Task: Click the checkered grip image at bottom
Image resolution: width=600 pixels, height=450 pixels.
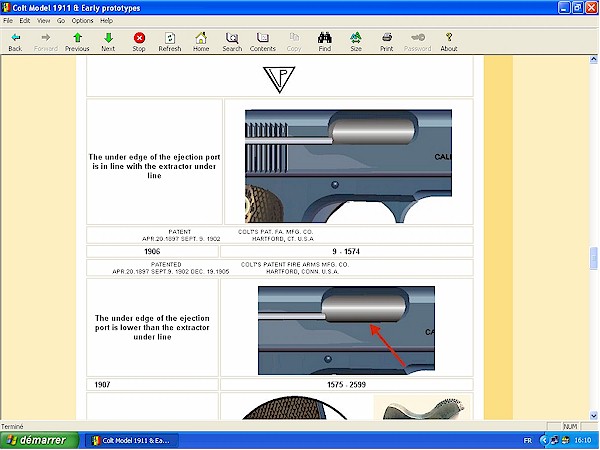Action: (295, 408)
